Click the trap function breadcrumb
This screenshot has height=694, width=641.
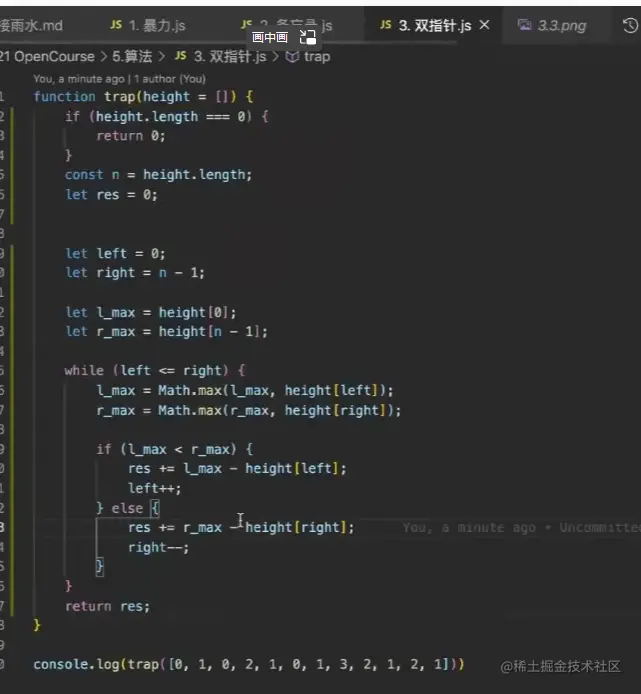(317, 57)
